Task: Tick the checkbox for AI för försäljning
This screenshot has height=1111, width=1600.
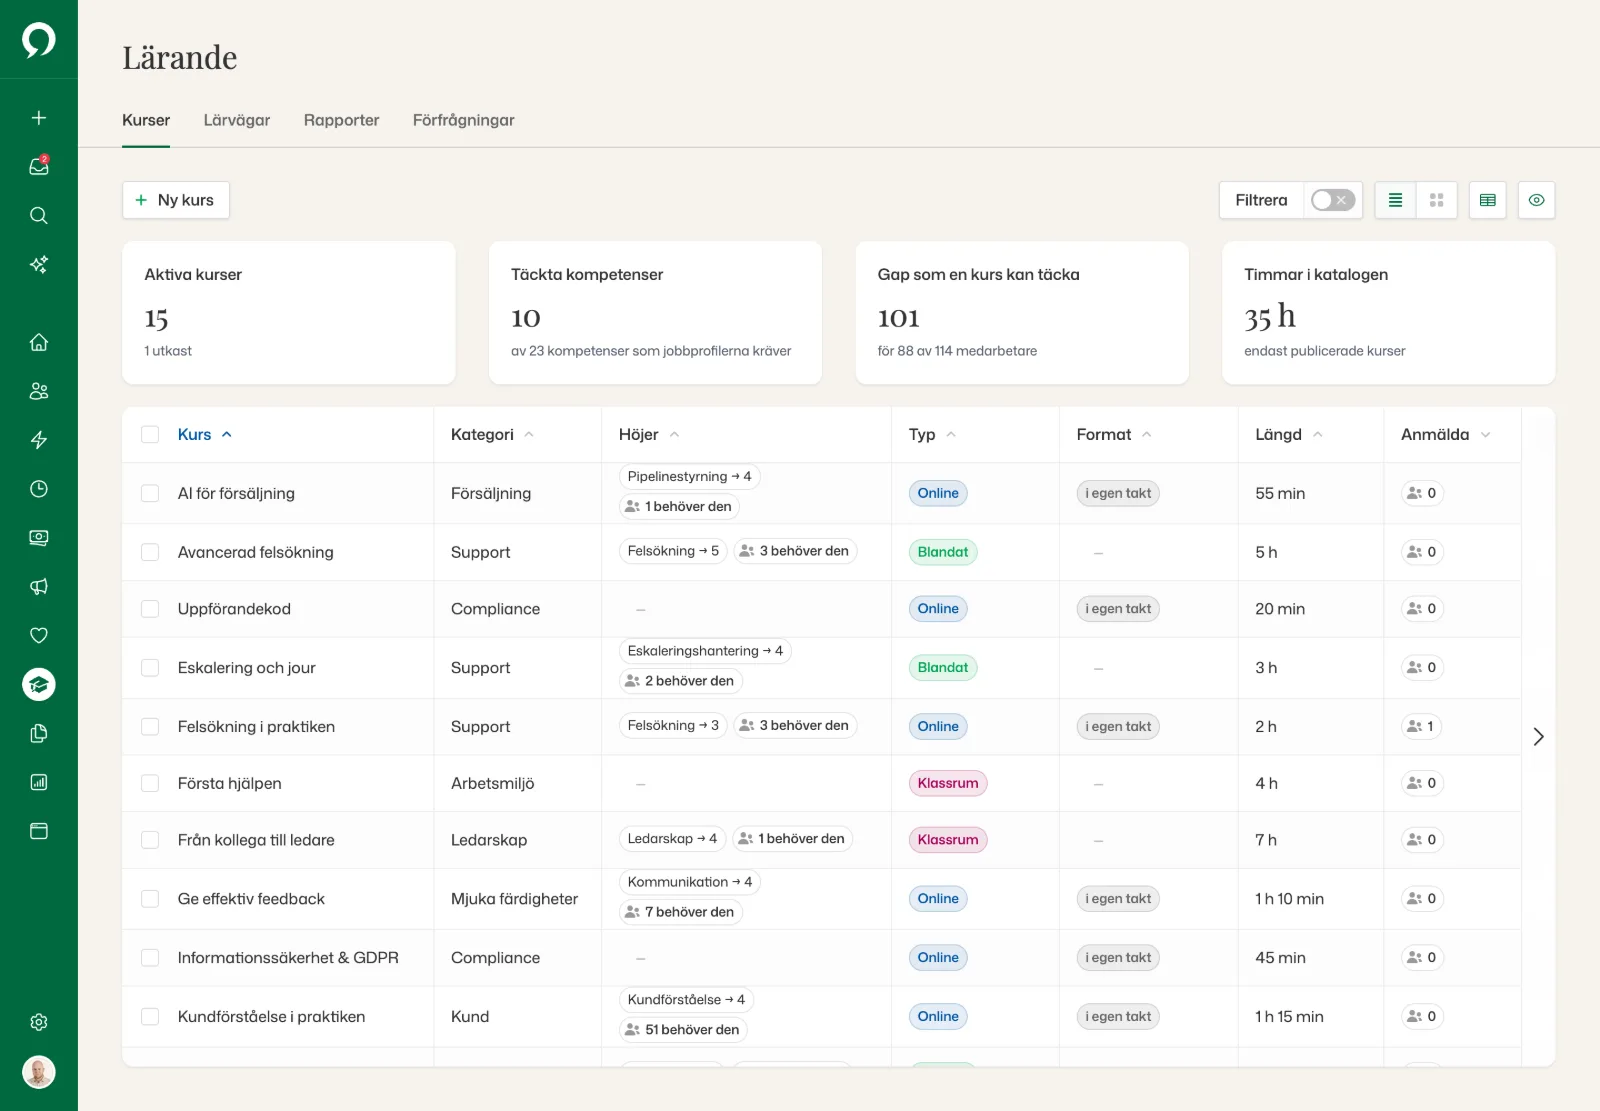Action: 150,493
